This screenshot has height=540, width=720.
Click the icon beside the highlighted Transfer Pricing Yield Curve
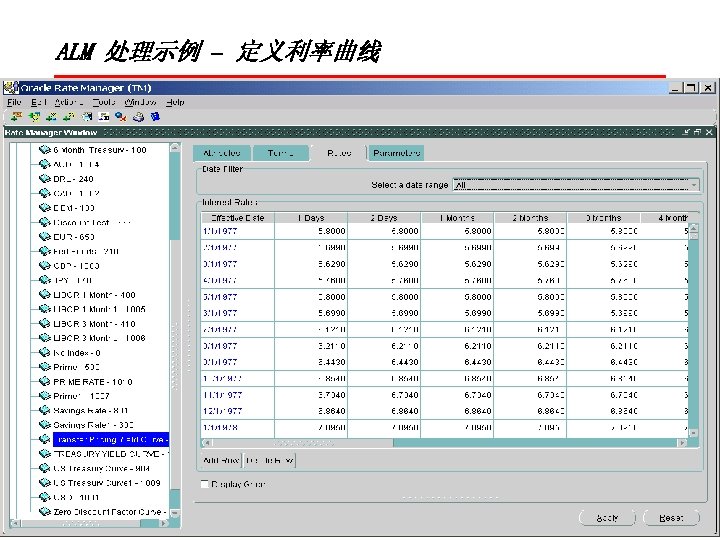tap(45, 439)
